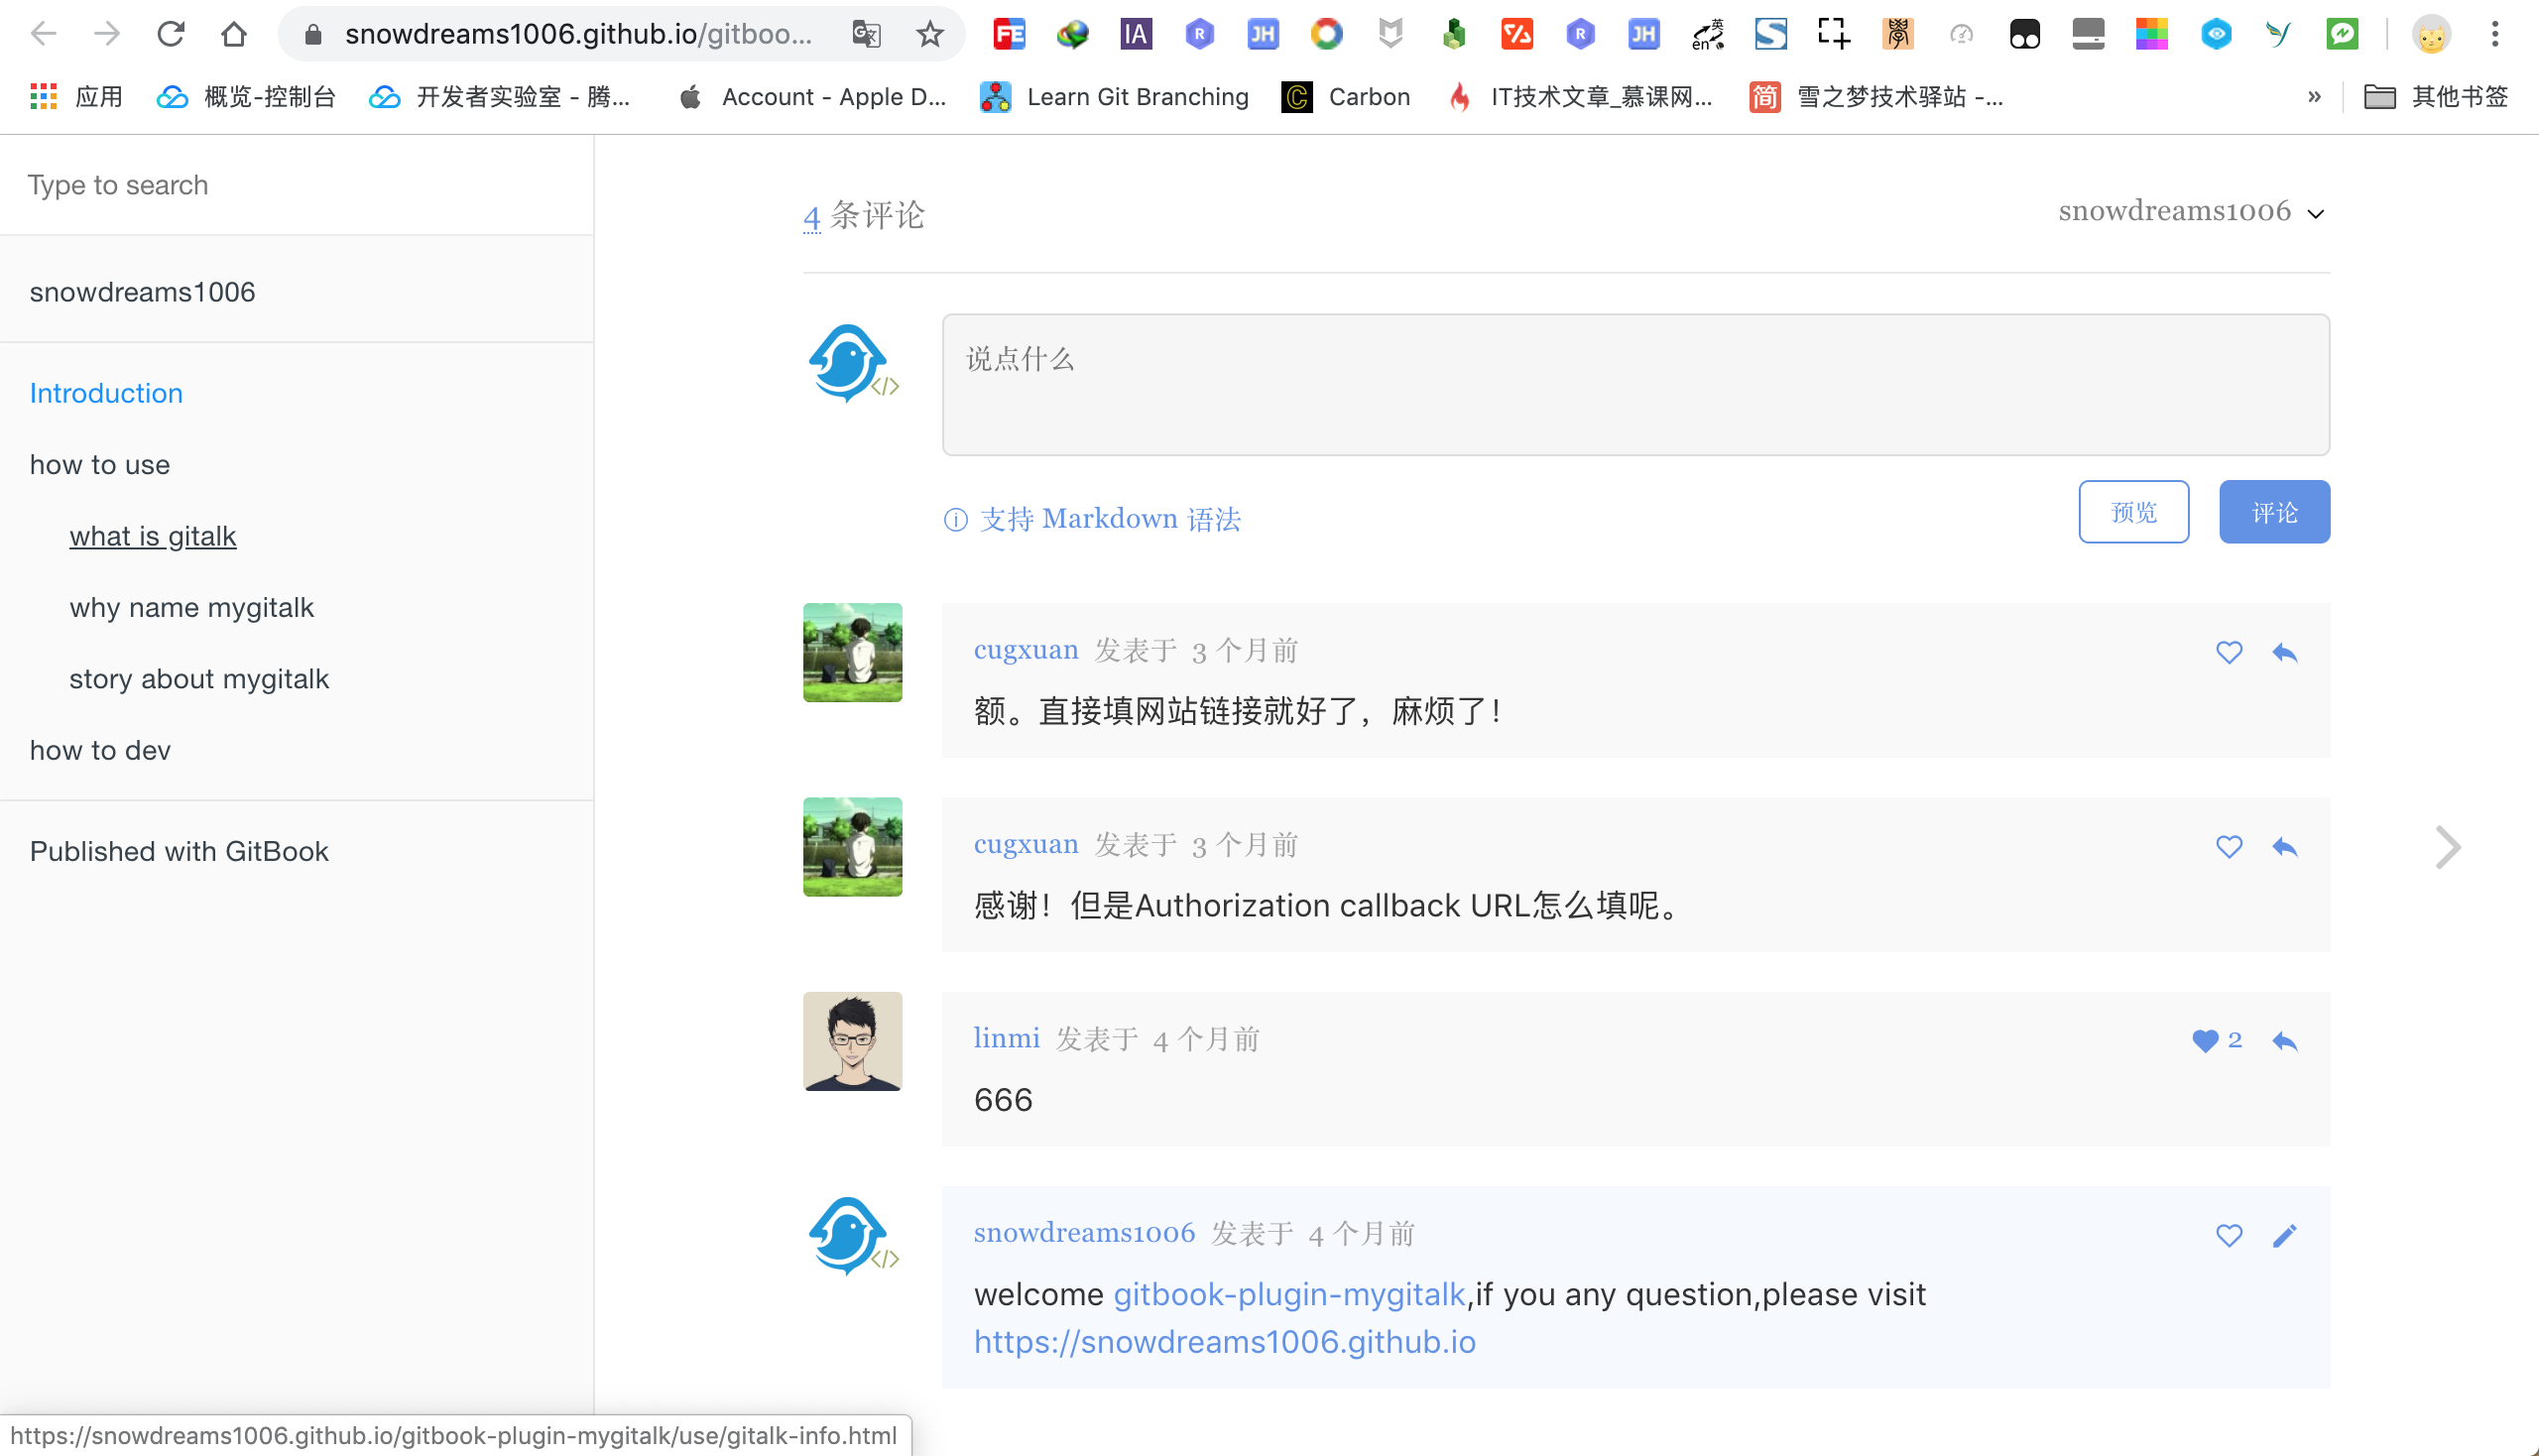The height and width of the screenshot is (1456, 2539).
Task: Click the 预览 preview button
Action: [x=2133, y=512]
